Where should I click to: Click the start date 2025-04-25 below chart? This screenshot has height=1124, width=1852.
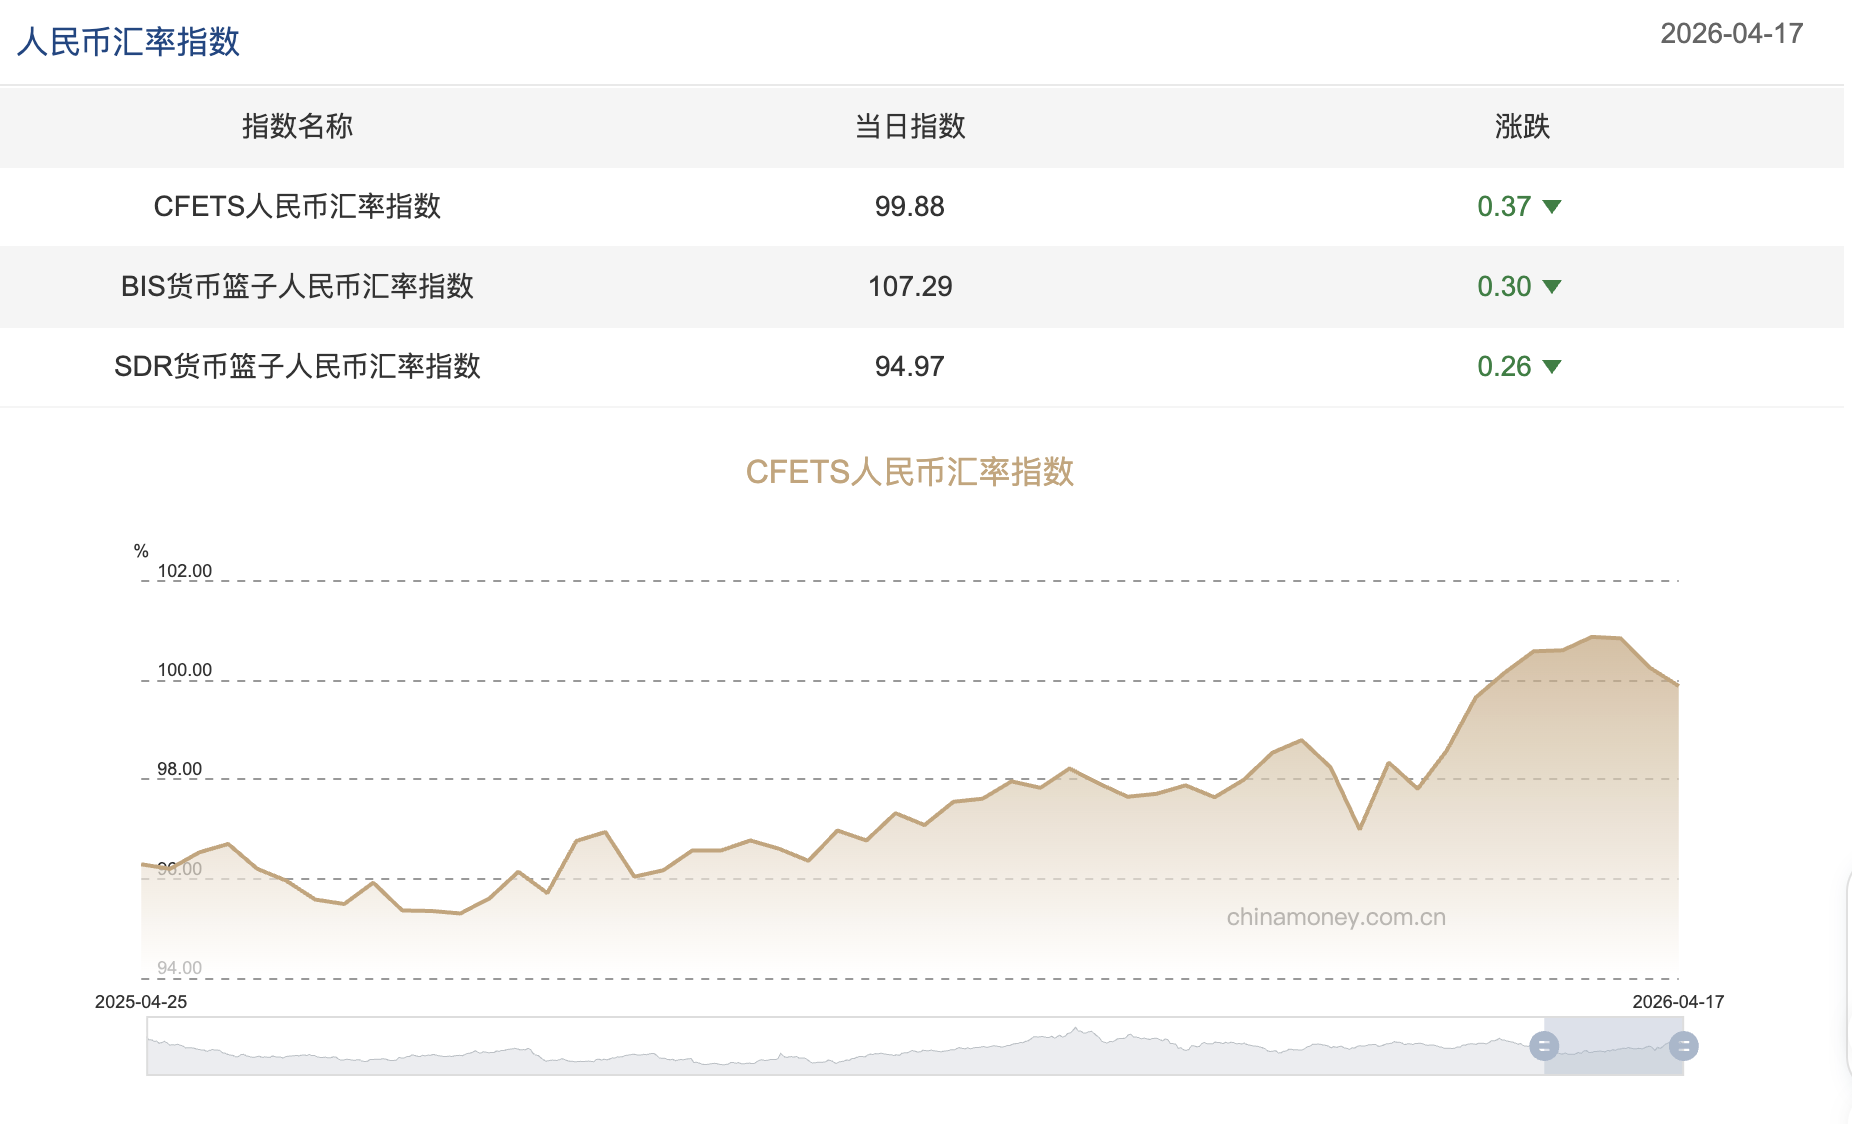point(143,999)
